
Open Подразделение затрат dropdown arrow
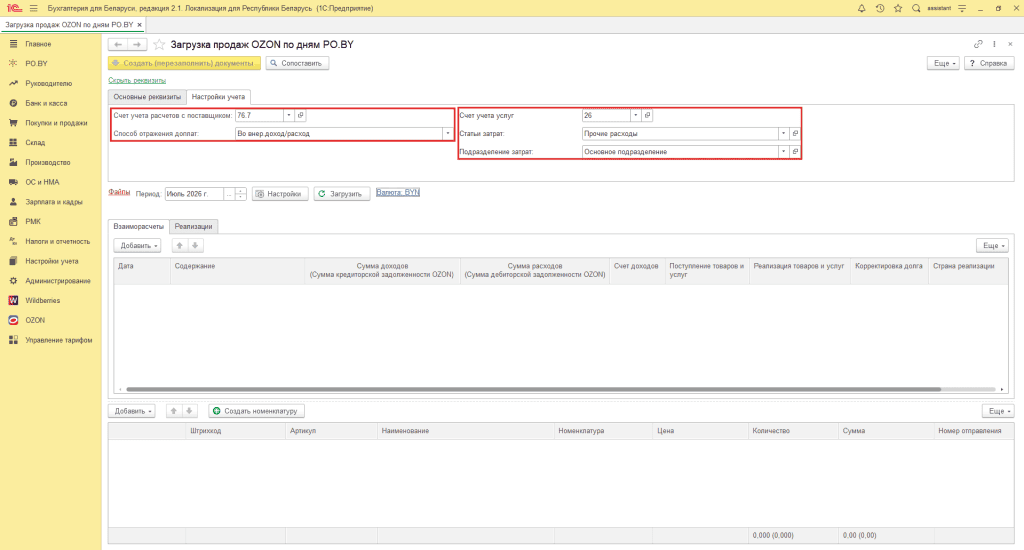(783, 152)
